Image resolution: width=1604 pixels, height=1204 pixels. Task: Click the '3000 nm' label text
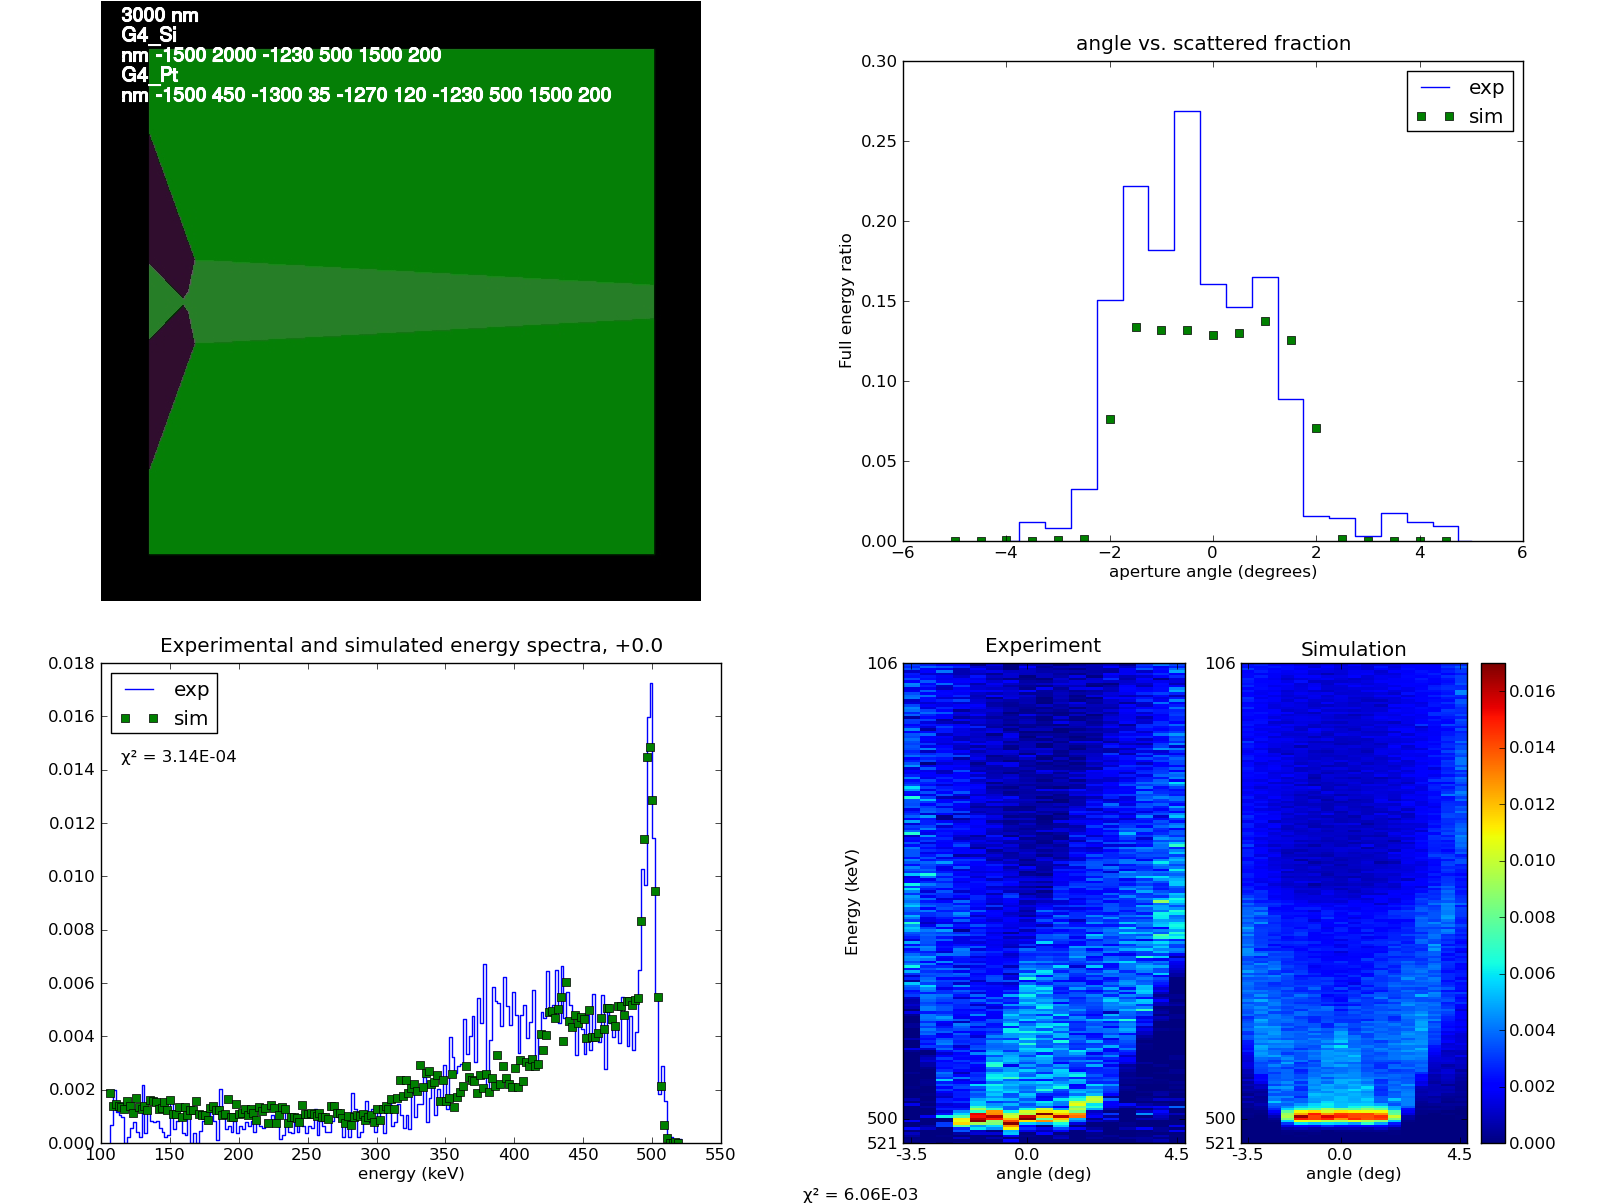coord(160,15)
